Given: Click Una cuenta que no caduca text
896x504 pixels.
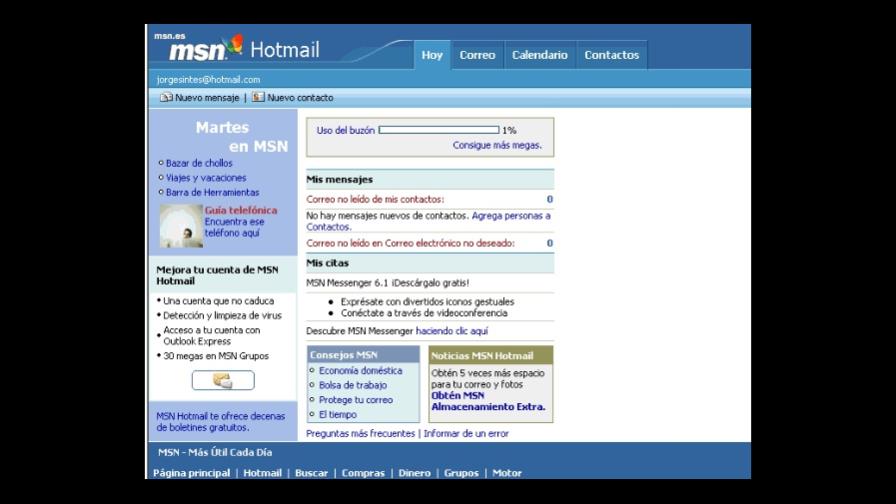Looking at the screenshot, I should tap(218, 301).
